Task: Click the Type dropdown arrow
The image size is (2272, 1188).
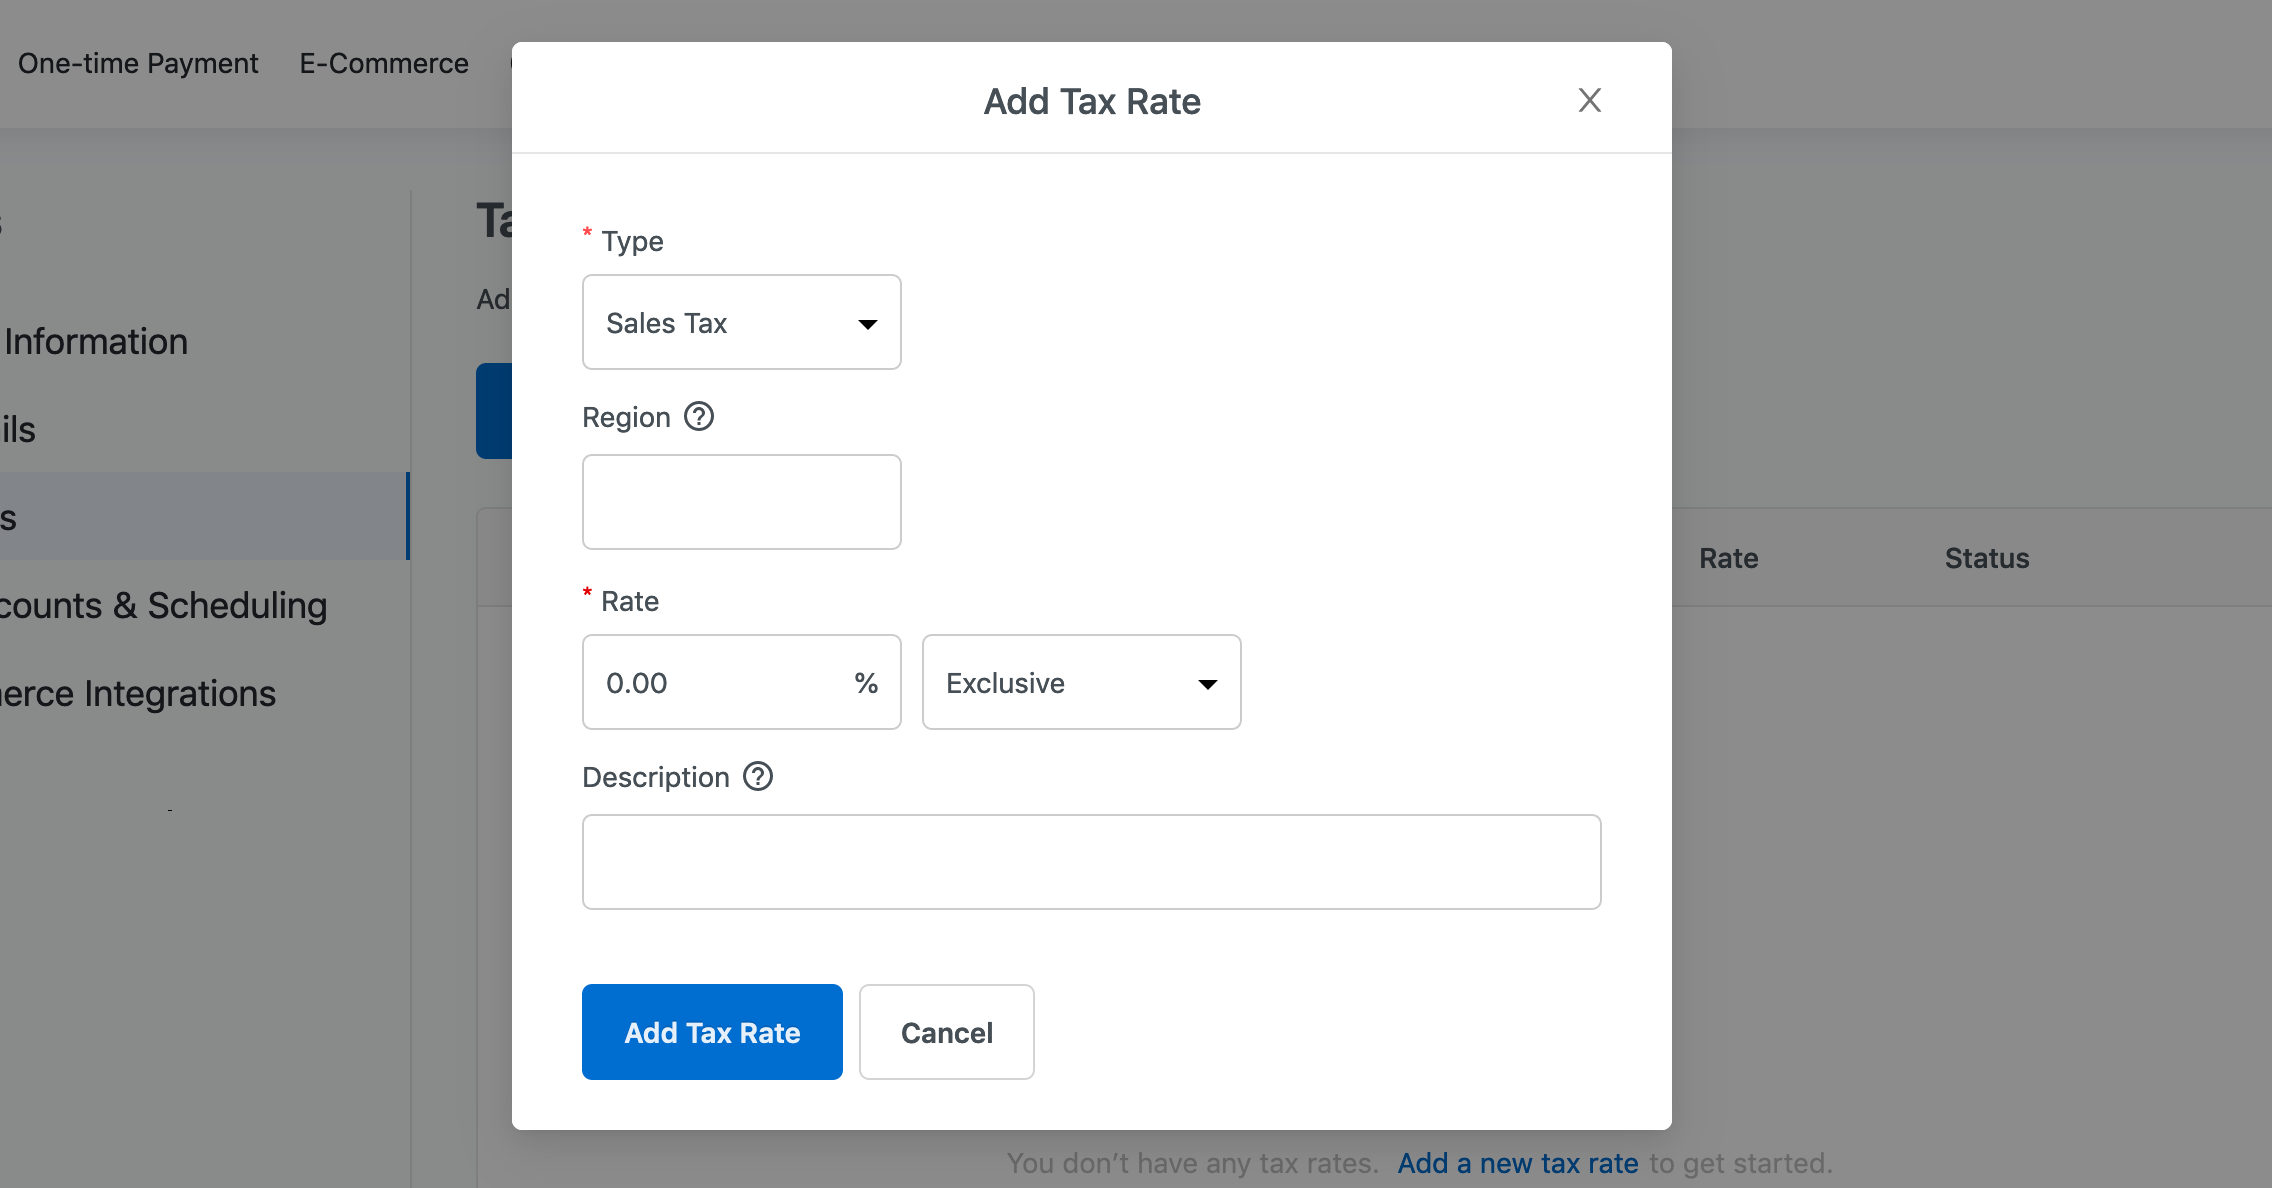Action: coord(867,323)
